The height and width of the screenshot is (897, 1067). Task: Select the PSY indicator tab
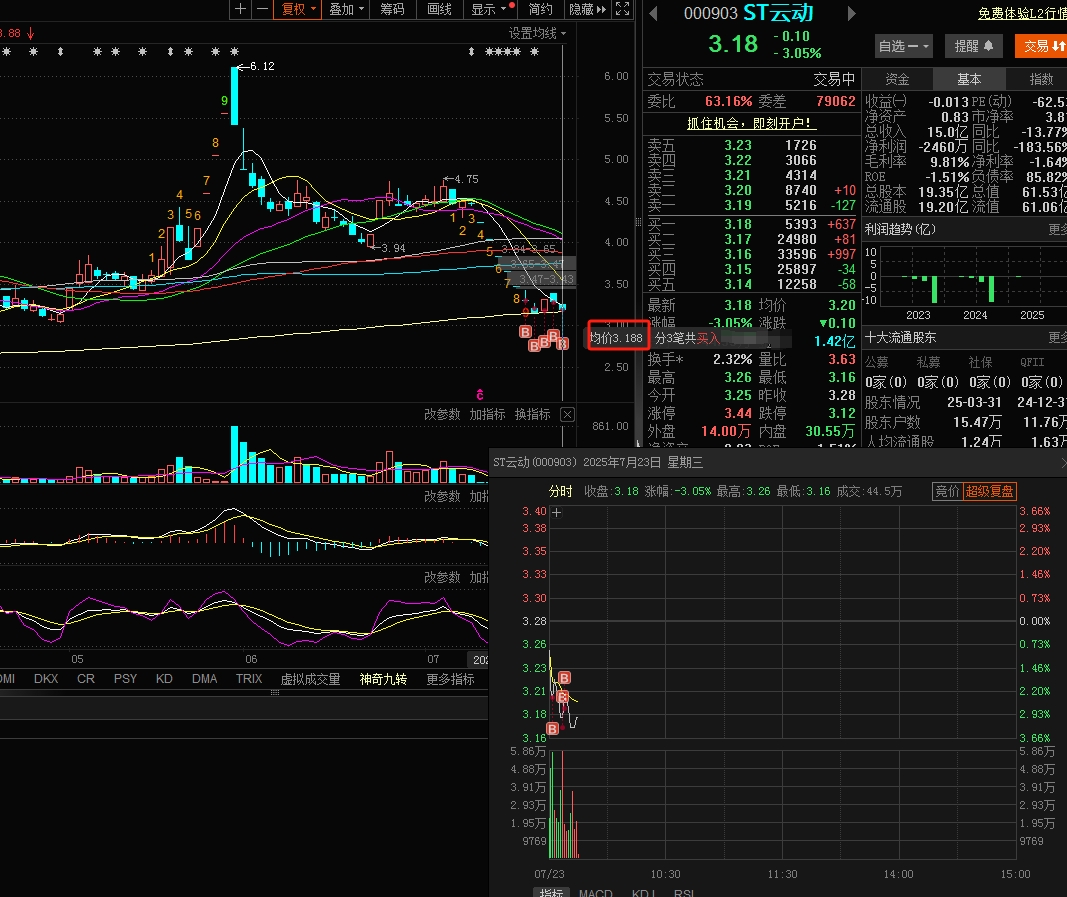(x=125, y=679)
